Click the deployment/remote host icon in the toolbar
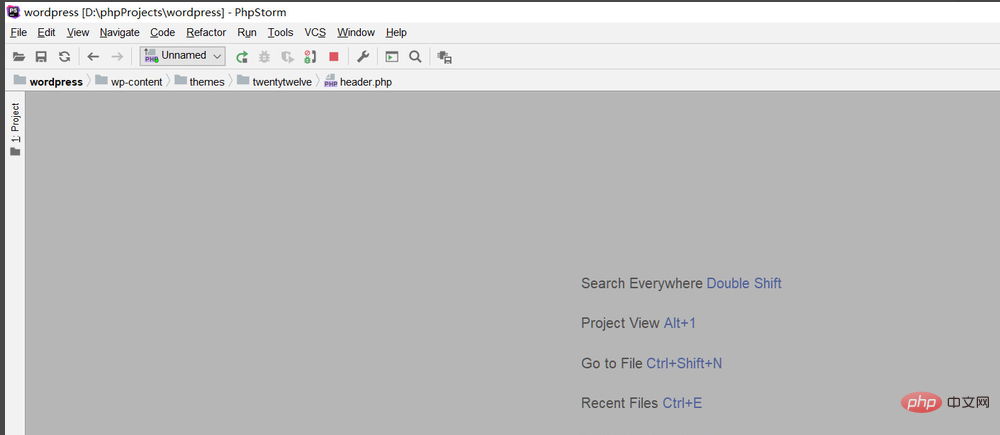Image resolution: width=1000 pixels, height=435 pixels. [x=445, y=57]
